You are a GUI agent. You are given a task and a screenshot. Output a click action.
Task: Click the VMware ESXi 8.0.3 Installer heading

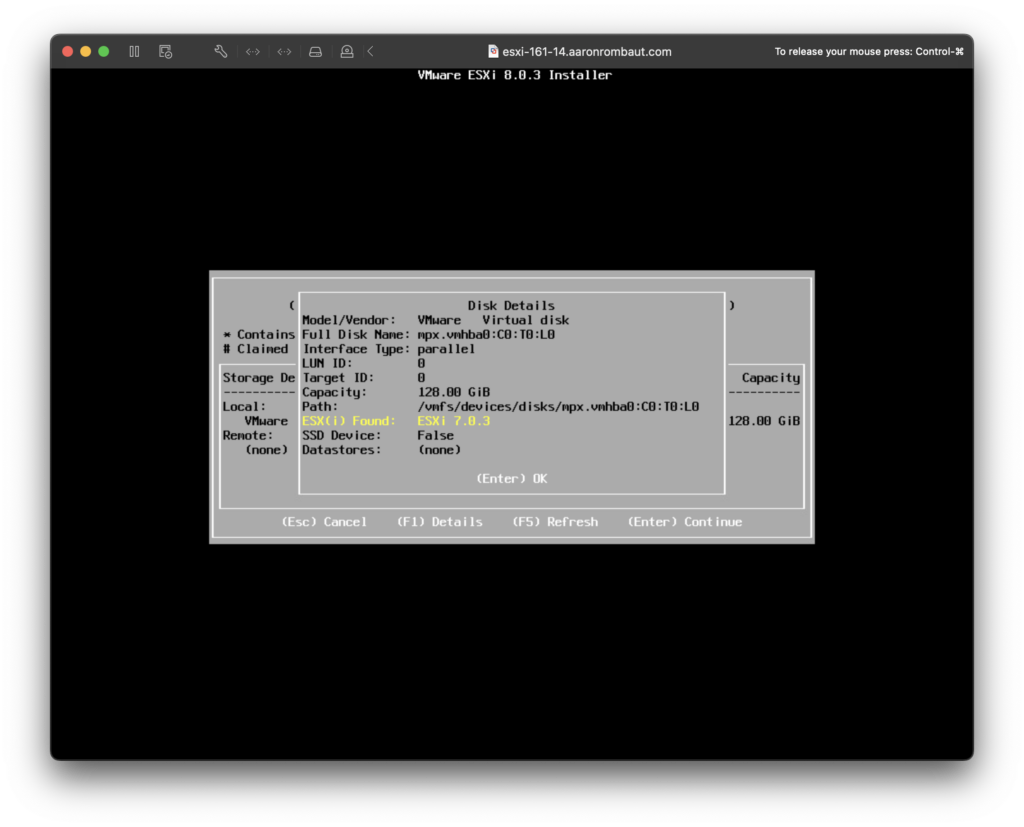(514, 75)
